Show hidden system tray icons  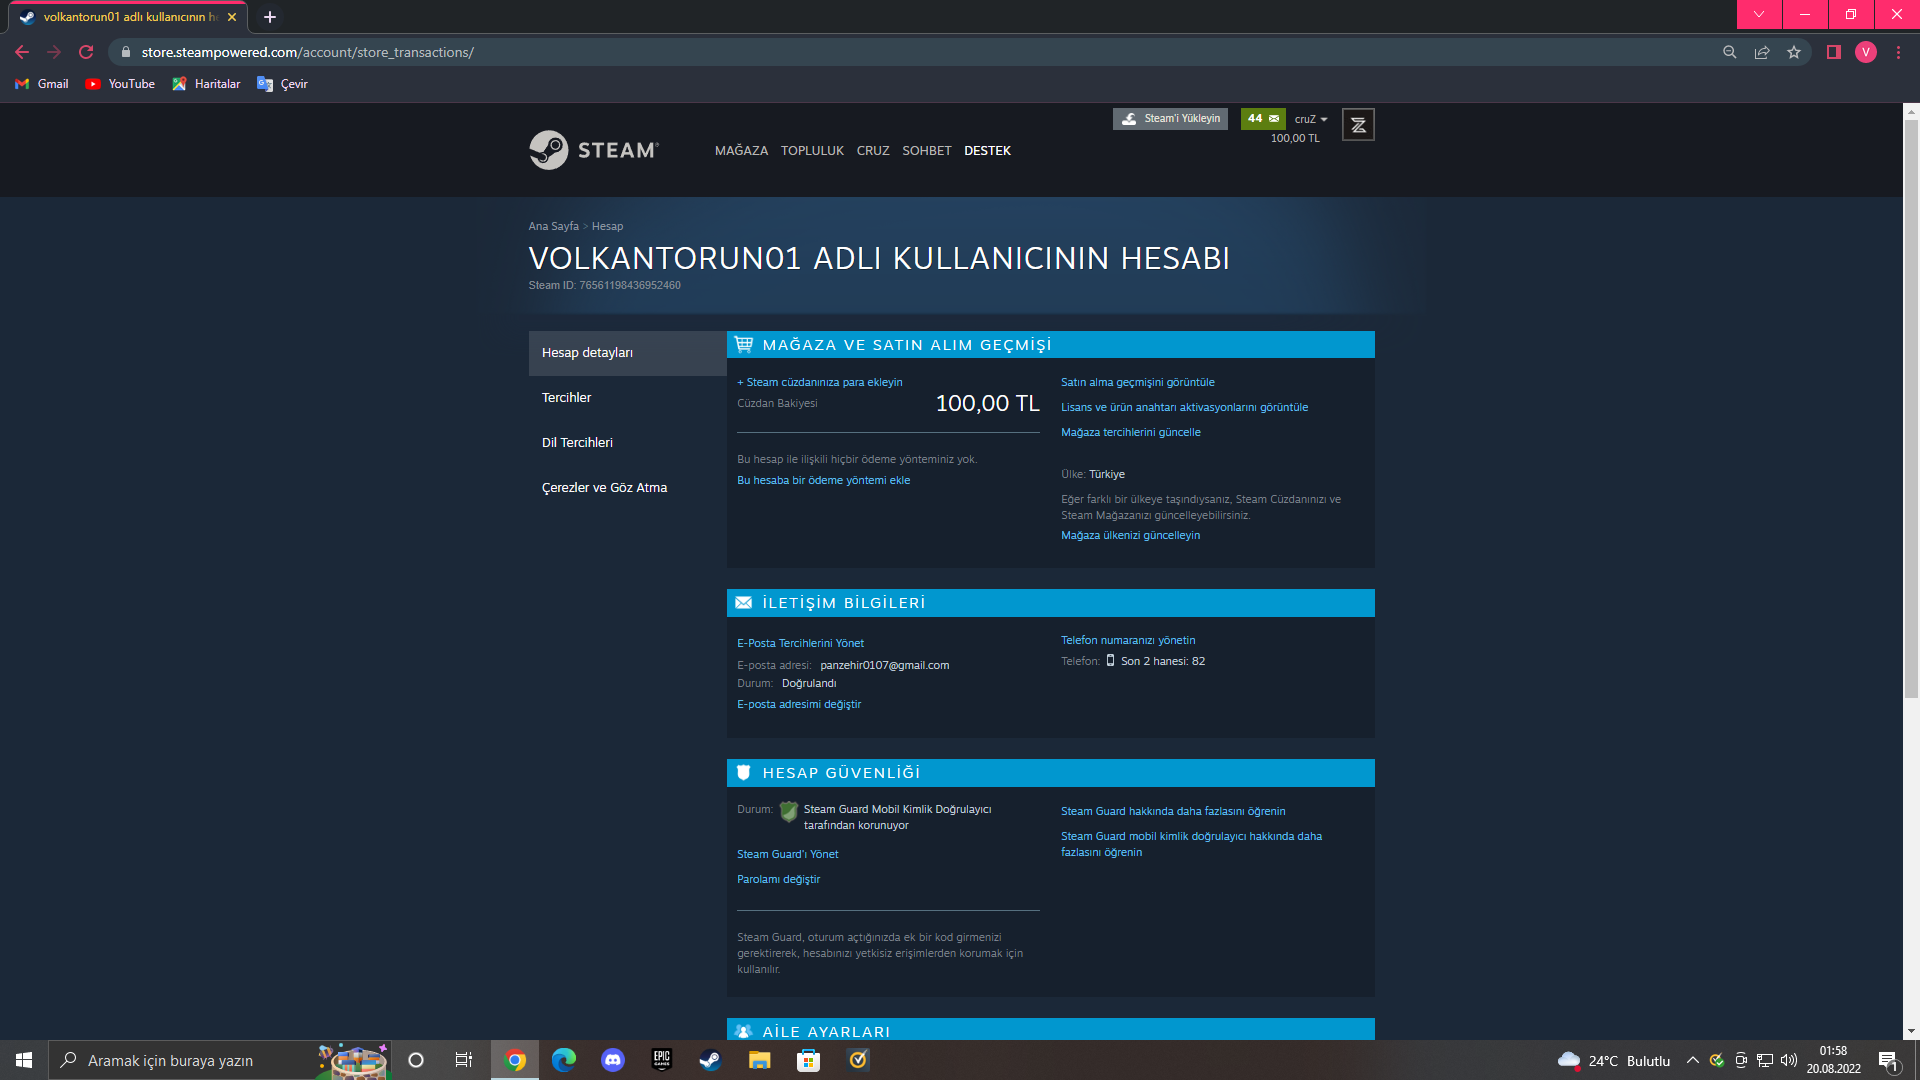click(1693, 1060)
